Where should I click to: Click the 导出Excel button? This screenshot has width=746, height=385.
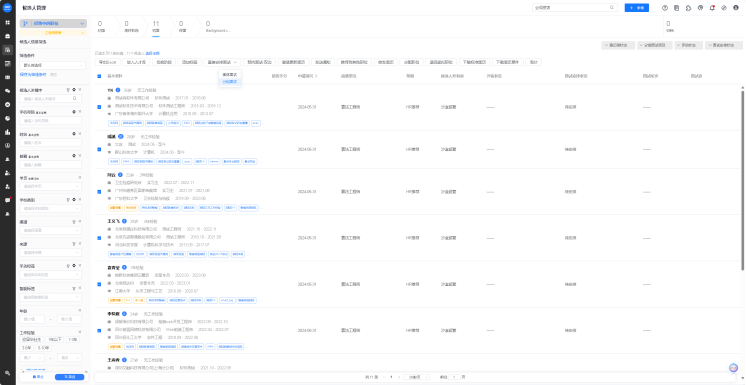[x=107, y=62]
